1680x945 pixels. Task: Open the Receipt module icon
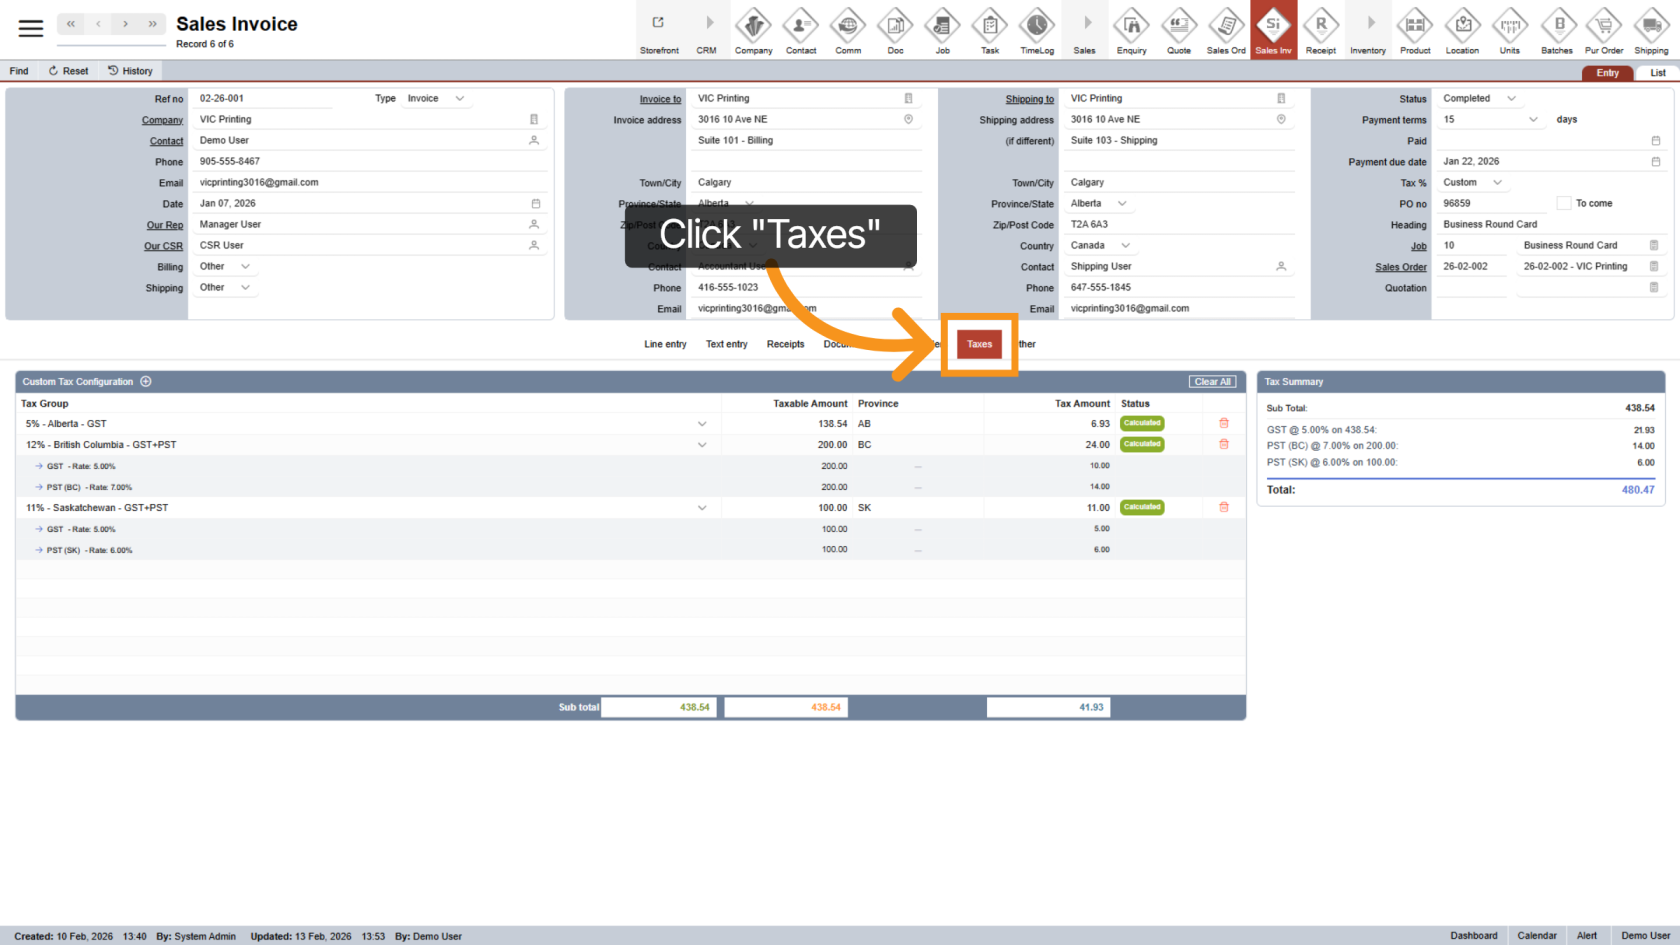click(x=1320, y=30)
